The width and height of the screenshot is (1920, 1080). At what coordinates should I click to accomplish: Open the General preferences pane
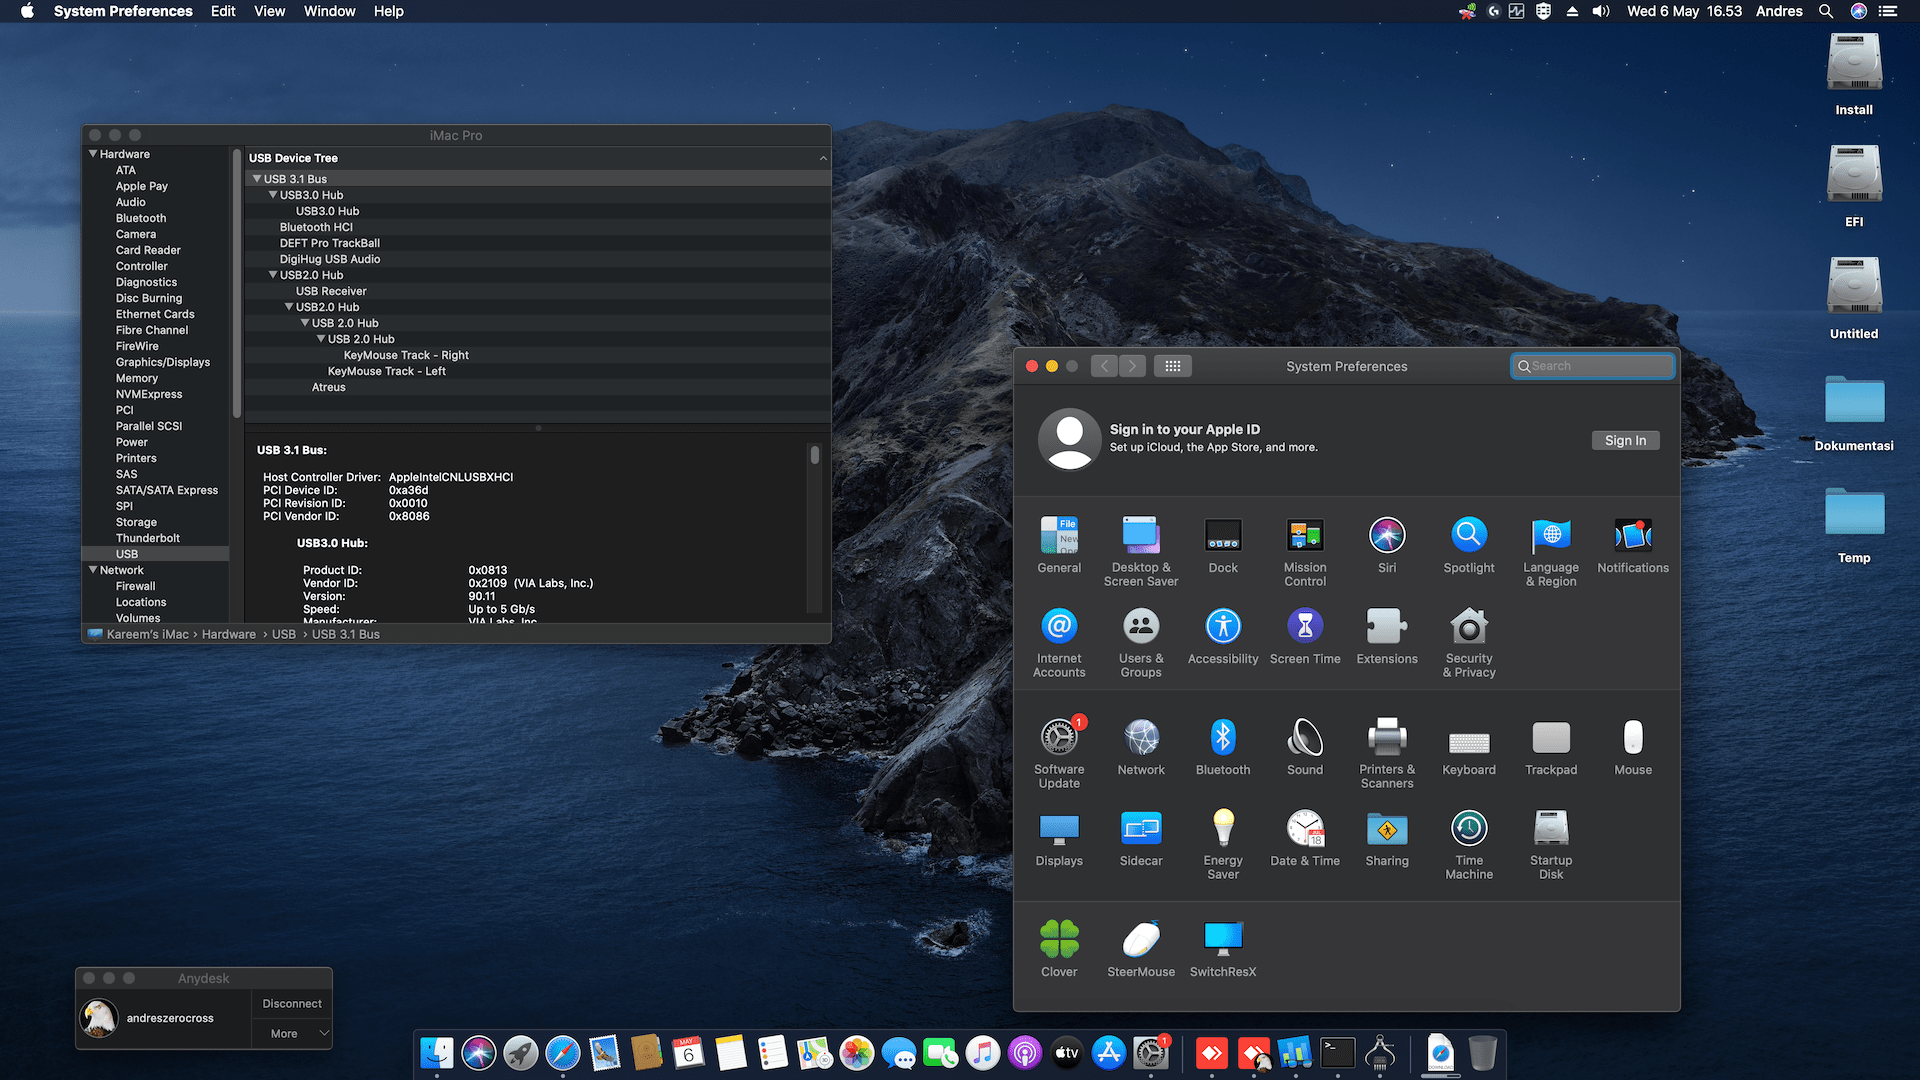(x=1059, y=545)
